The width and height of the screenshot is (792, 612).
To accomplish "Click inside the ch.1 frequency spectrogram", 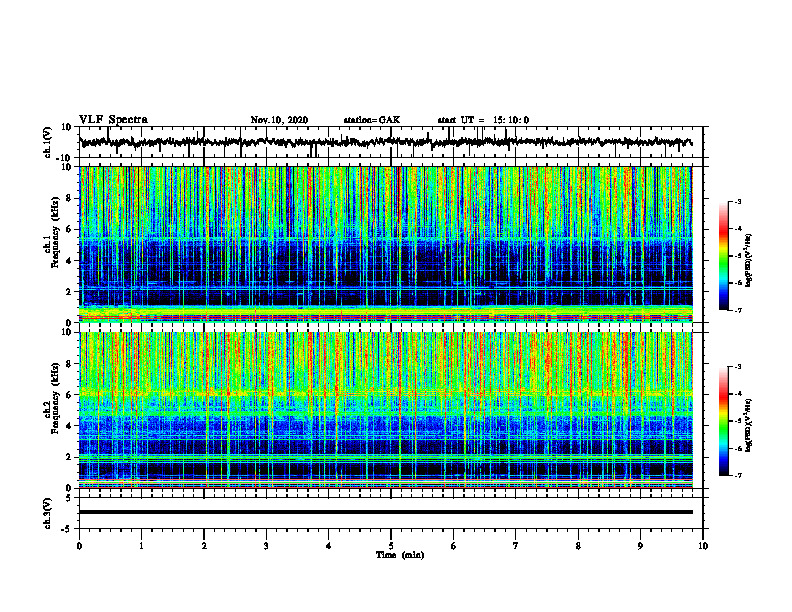I will (x=386, y=244).
